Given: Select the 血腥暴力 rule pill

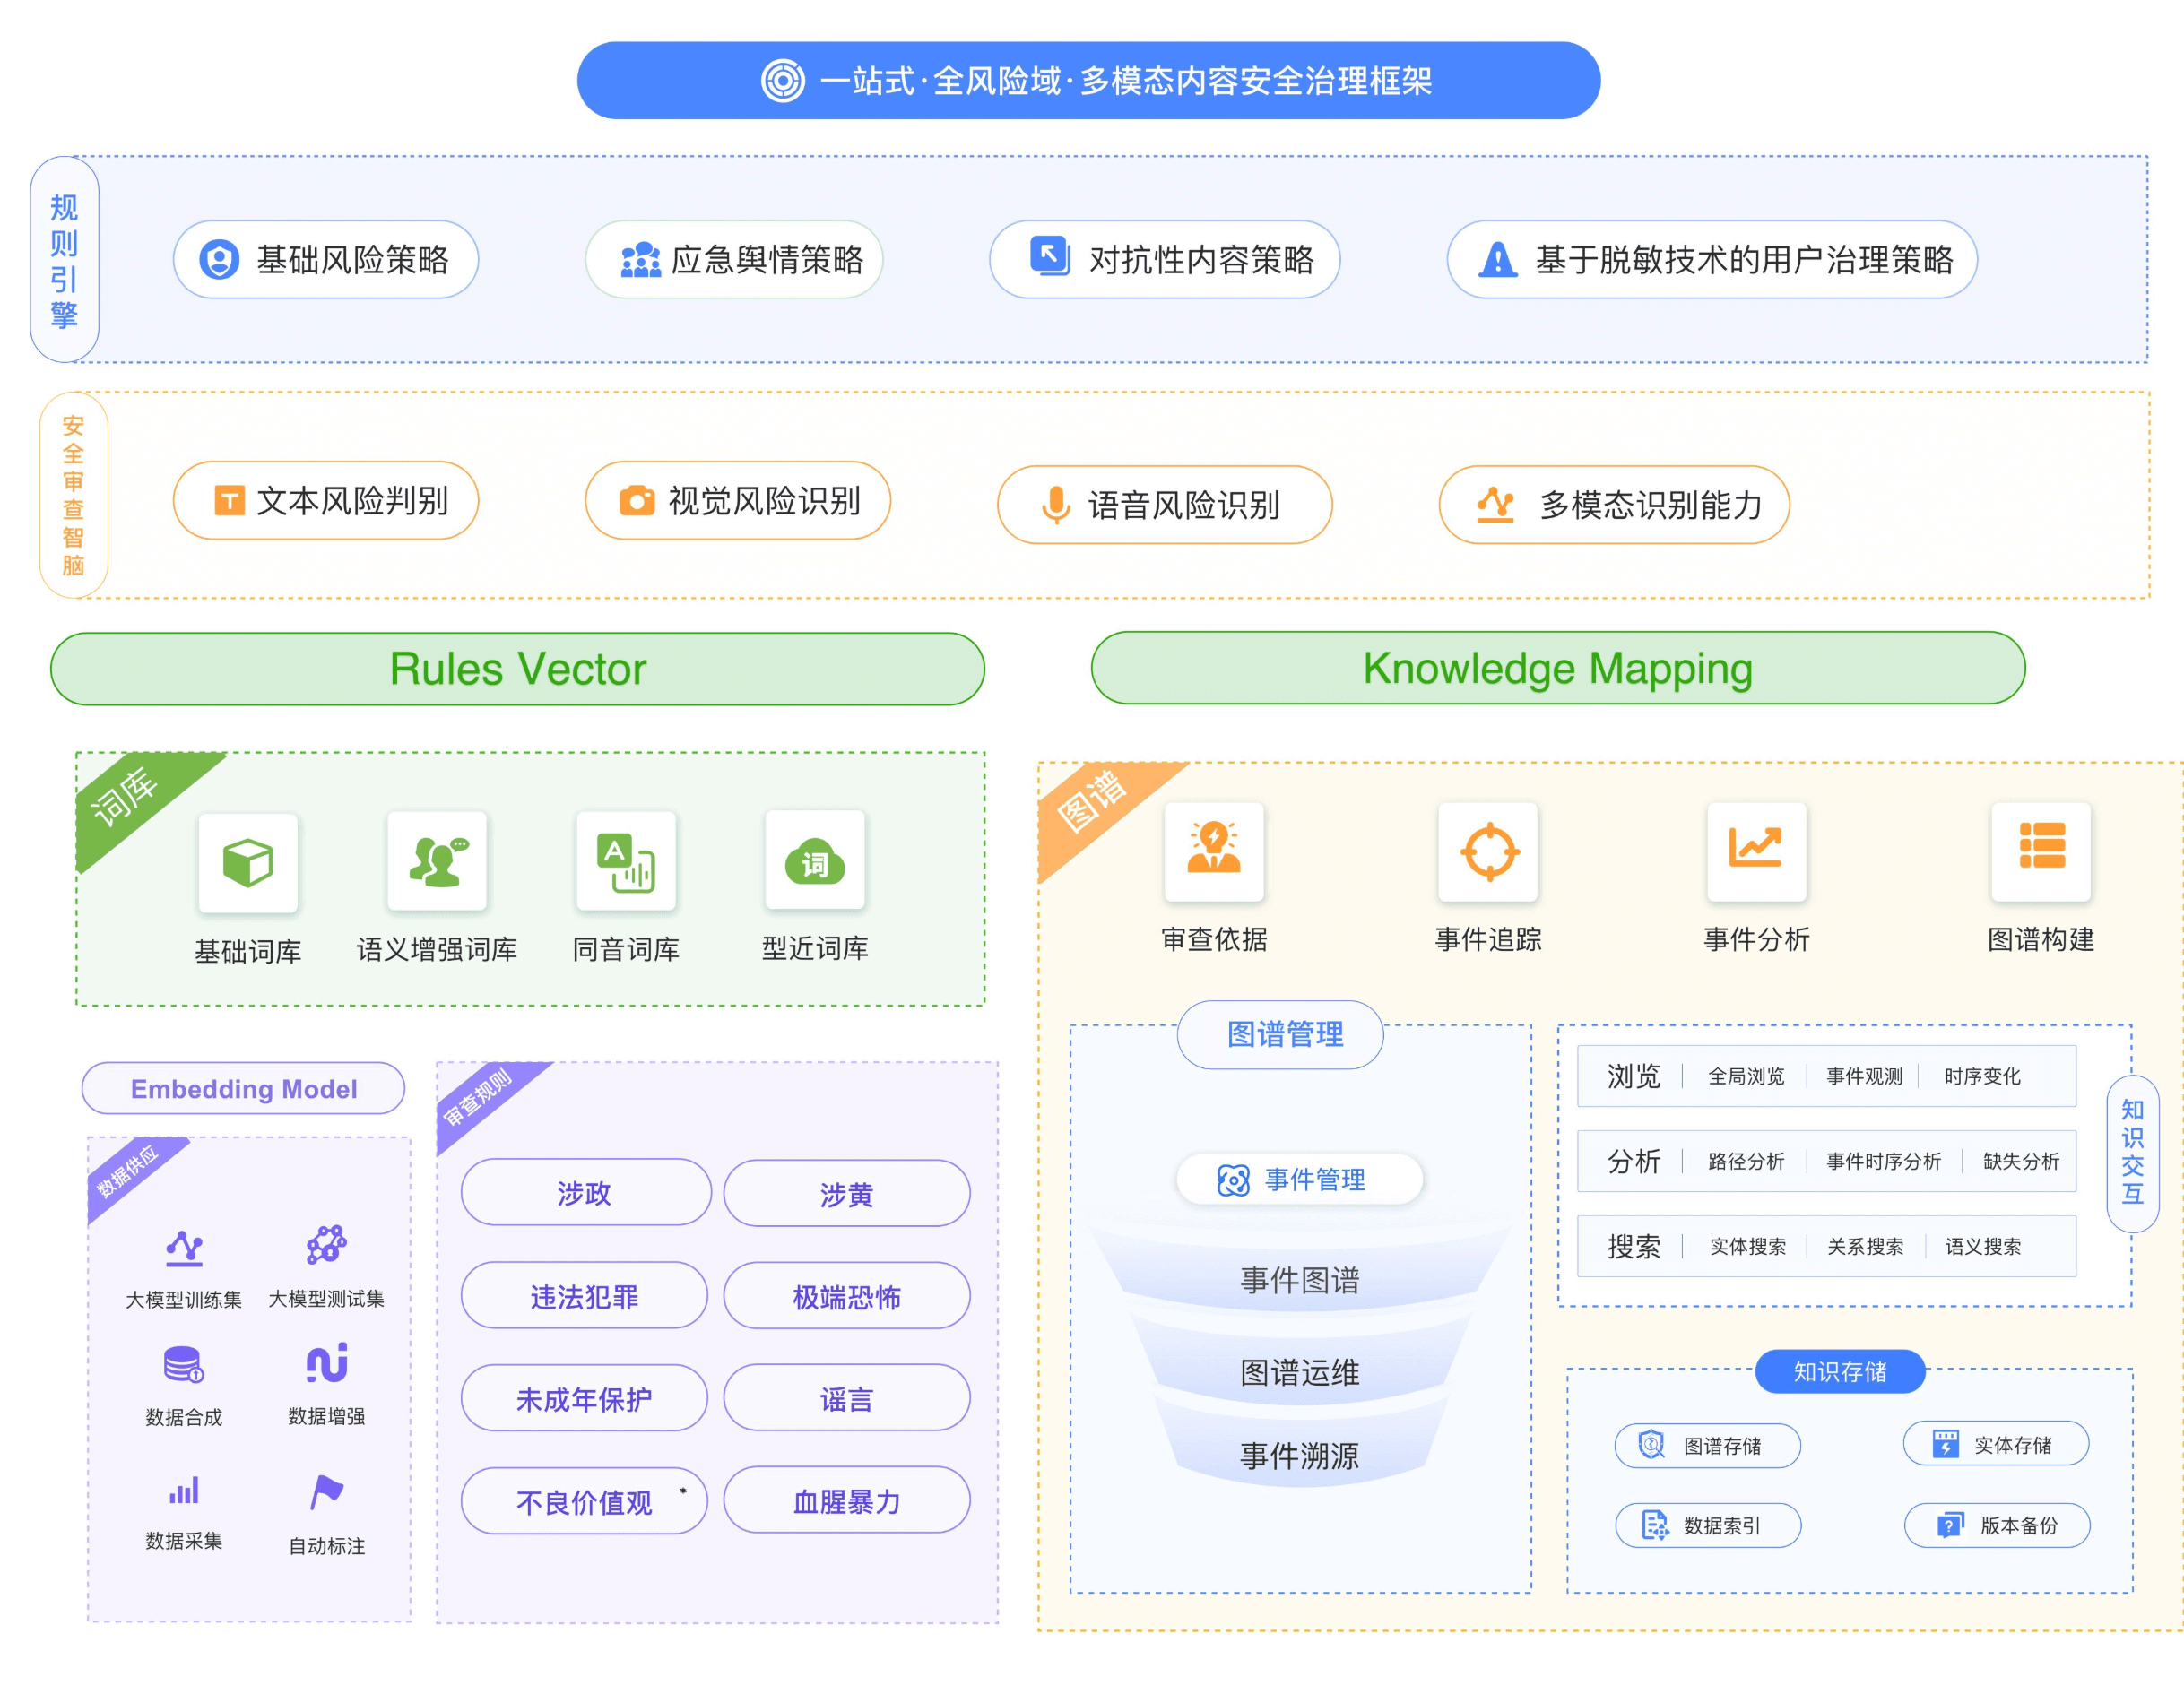Looking at the screenshot, I should point(846,1500).
